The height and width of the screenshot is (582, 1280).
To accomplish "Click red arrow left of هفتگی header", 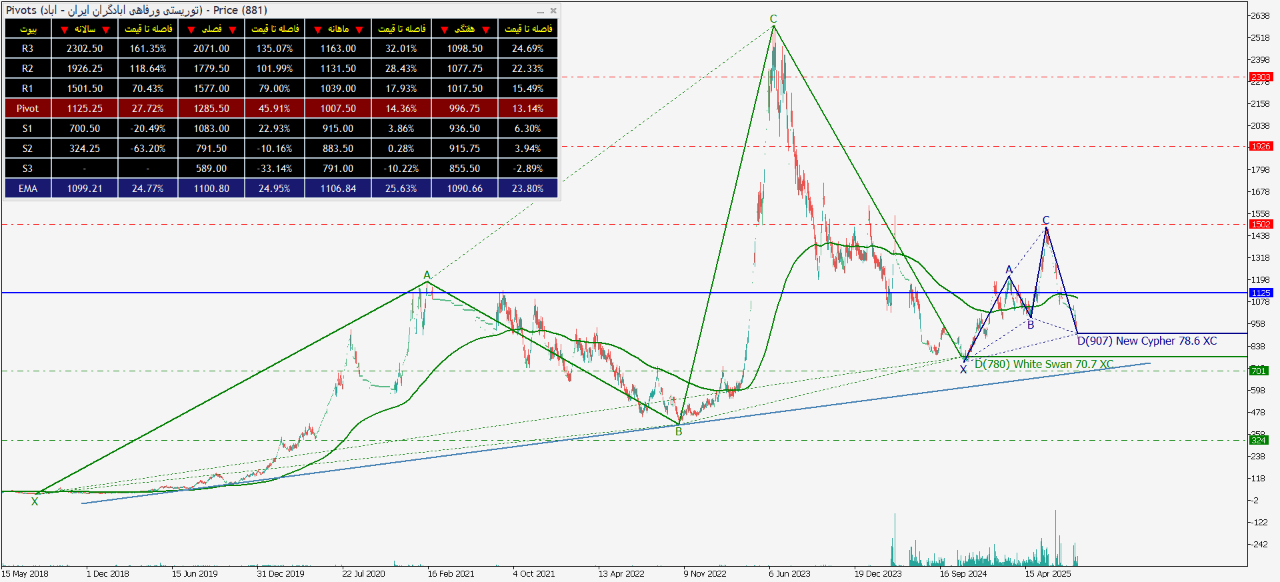I will [x=442, y=29].
